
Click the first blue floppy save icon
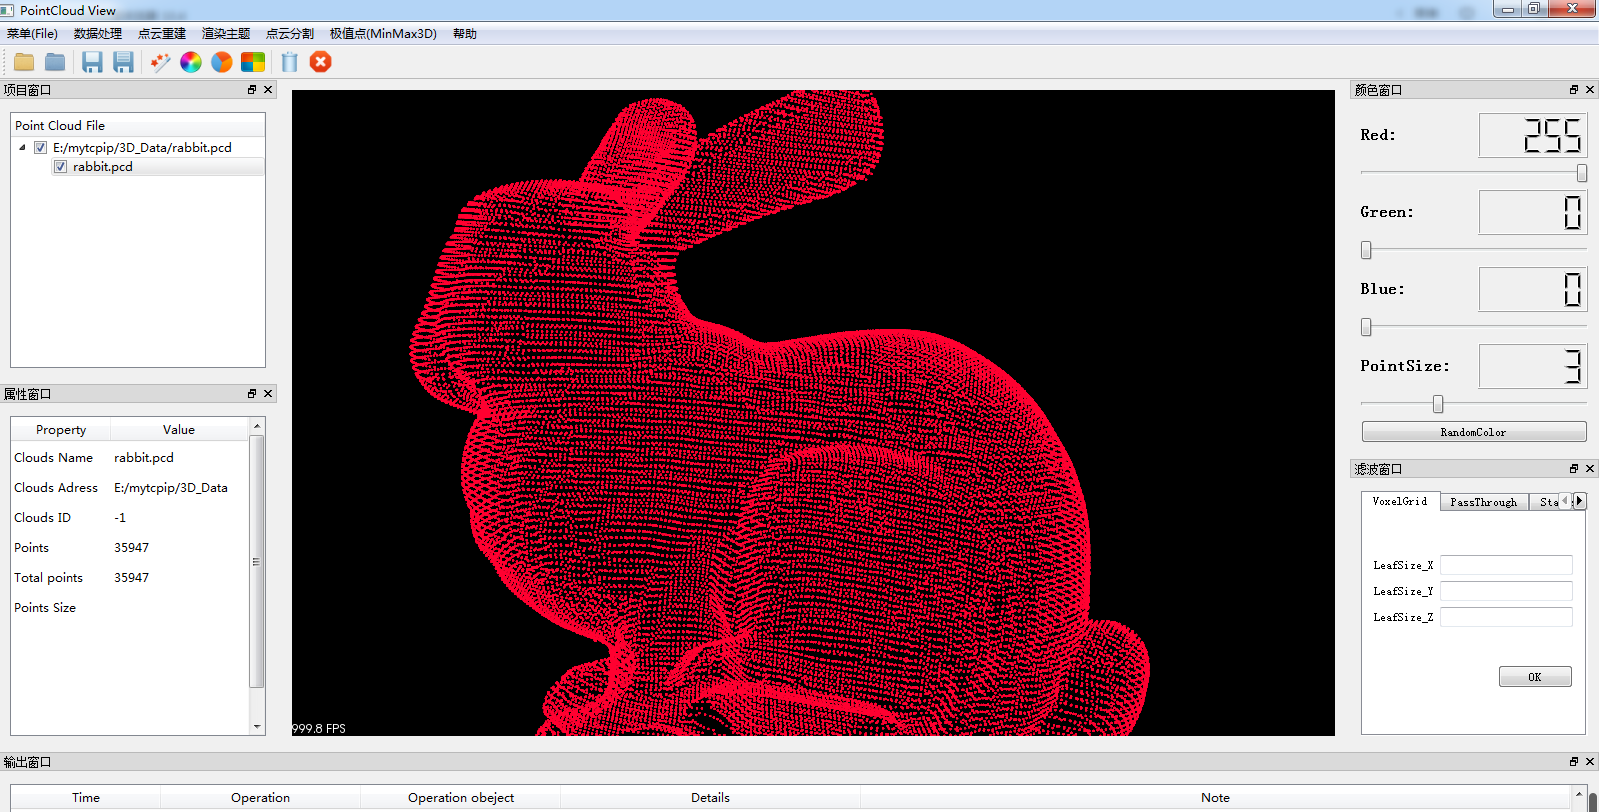click(92, 62)
